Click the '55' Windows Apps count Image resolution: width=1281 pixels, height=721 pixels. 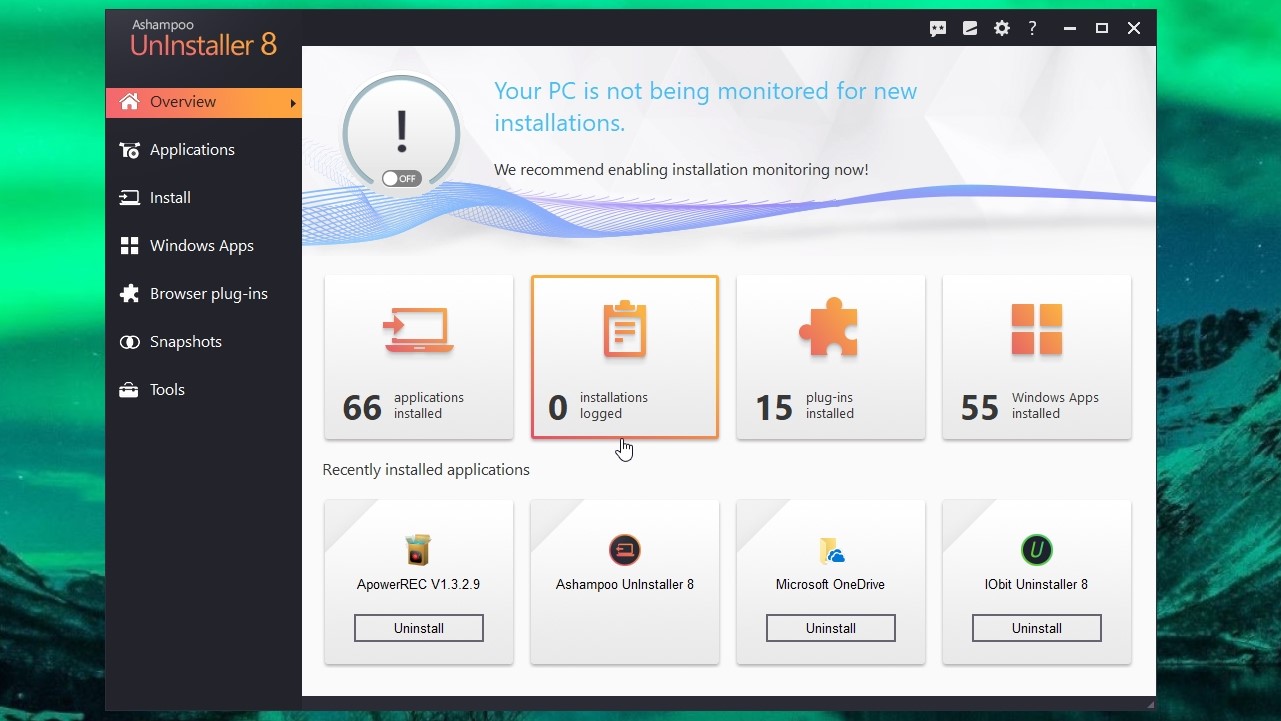(x=980, y=407)
